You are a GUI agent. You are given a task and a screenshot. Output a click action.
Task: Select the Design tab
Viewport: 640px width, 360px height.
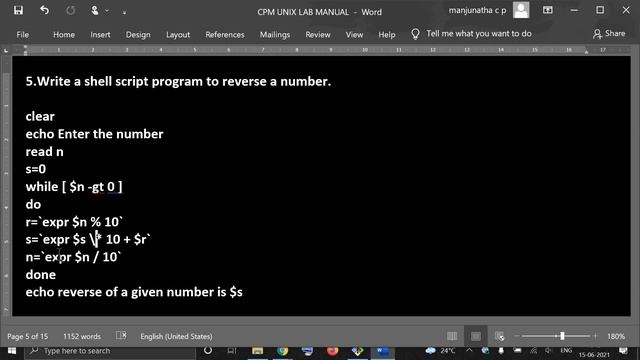(x=138, y=35)
